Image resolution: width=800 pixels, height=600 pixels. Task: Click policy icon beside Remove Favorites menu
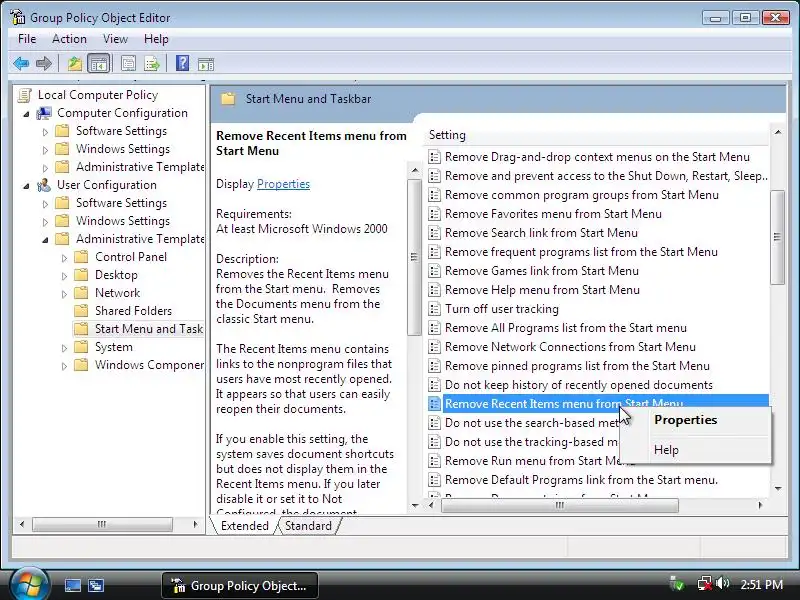tap(434, 214)
